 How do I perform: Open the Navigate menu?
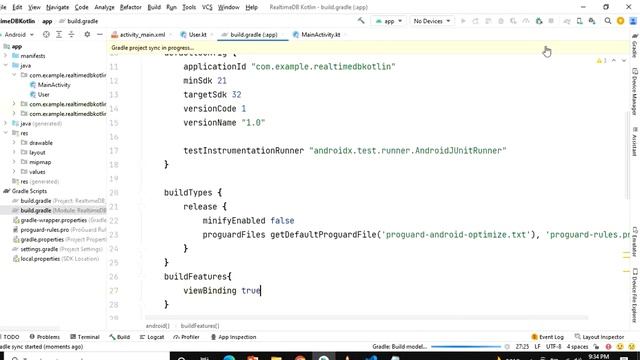tap(58, 7)
